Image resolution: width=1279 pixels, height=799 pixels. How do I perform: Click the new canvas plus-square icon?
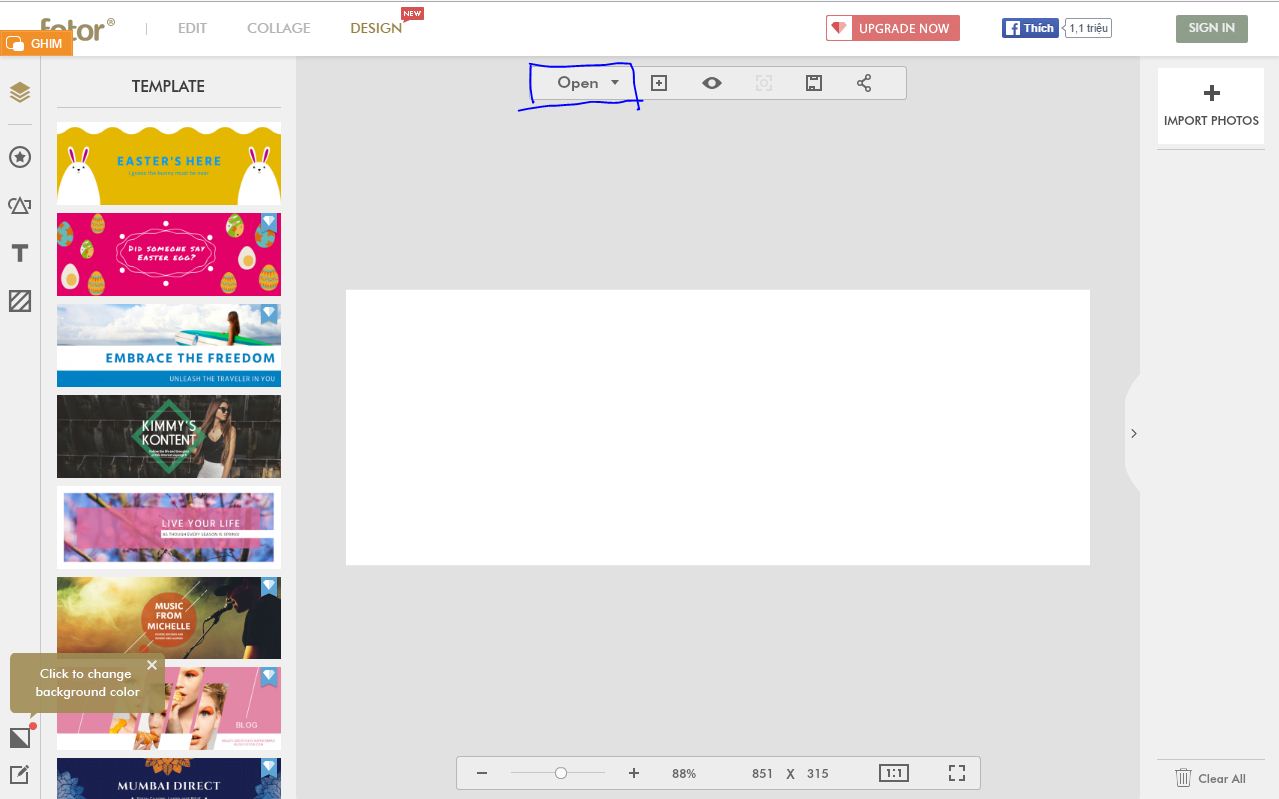[x=659, y=83]
